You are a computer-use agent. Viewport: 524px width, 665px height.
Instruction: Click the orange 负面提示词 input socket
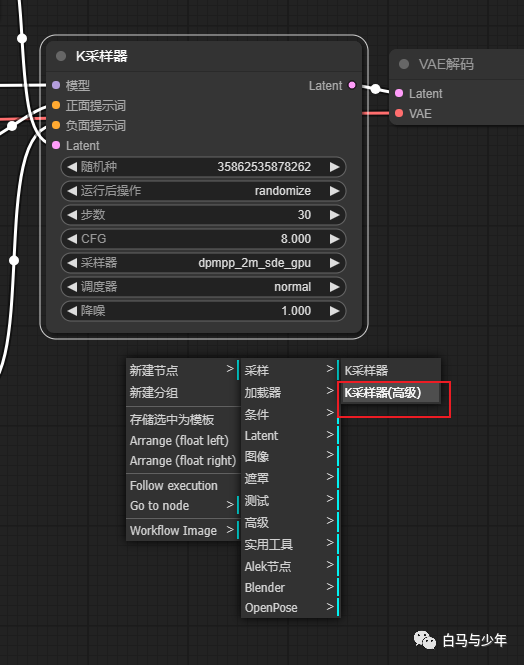[x=56, y=125]
